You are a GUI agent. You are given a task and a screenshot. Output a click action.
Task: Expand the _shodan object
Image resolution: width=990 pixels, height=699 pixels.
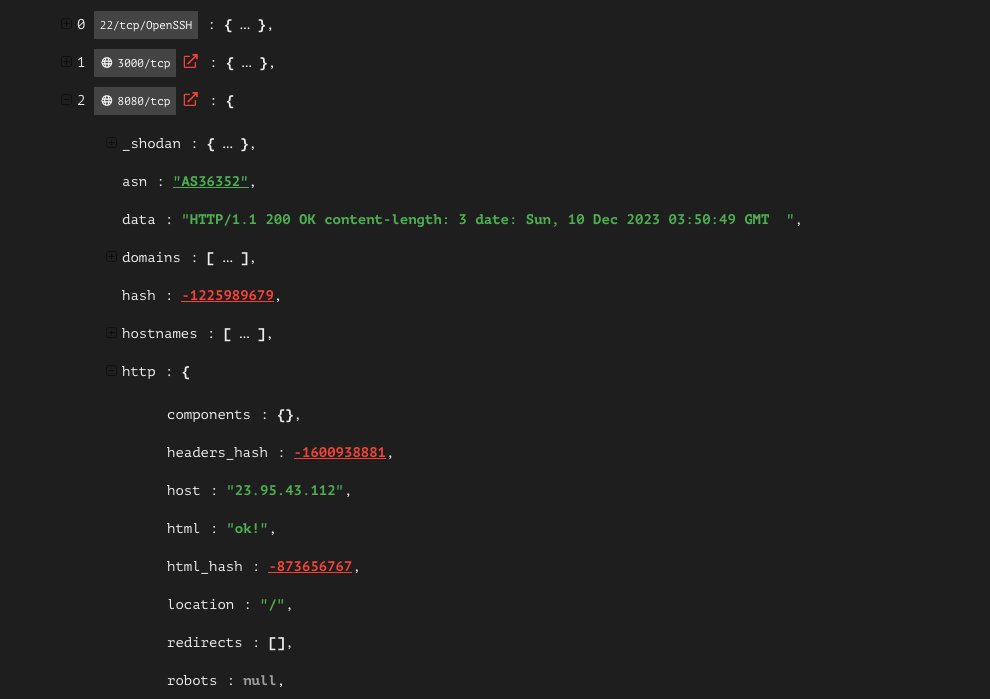coord(111,142)
